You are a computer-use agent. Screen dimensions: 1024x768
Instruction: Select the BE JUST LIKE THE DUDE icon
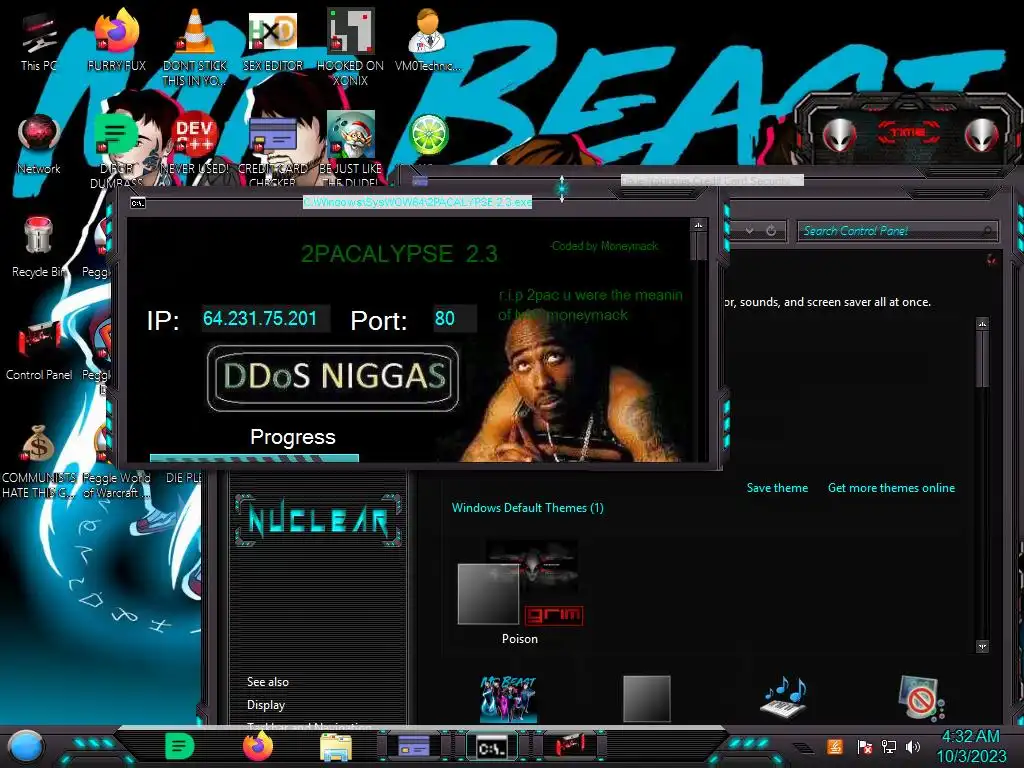(350, 149)
